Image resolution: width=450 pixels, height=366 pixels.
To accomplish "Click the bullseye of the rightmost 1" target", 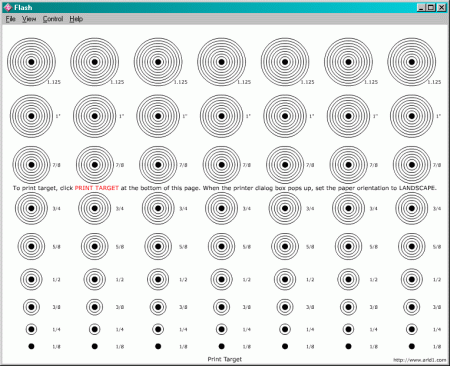I will (x=412, y=116).
